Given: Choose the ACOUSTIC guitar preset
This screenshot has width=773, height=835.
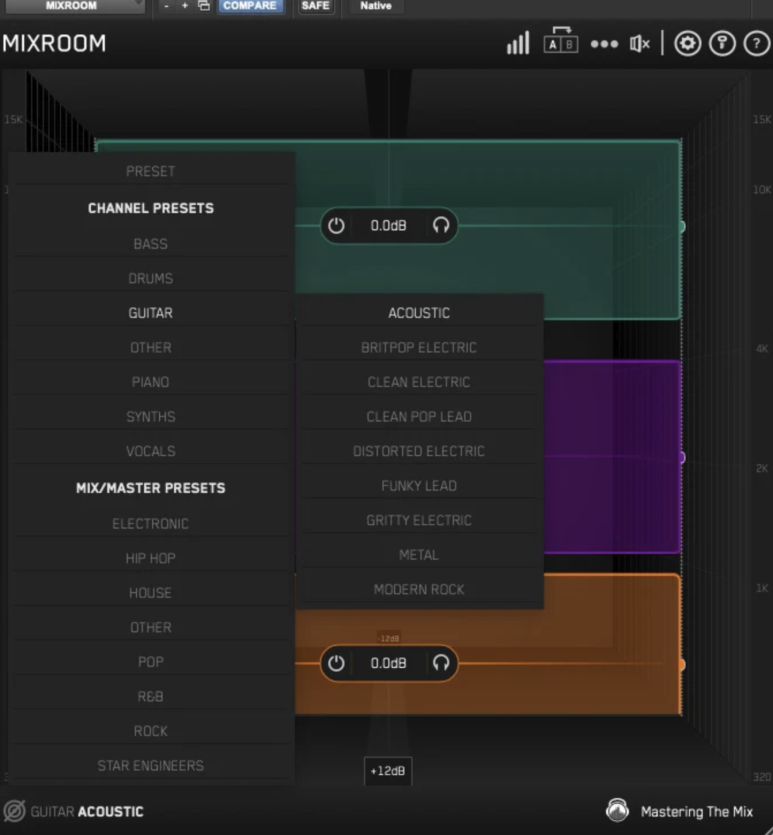Looking at the screenshot, I should (x=419, y=313).
